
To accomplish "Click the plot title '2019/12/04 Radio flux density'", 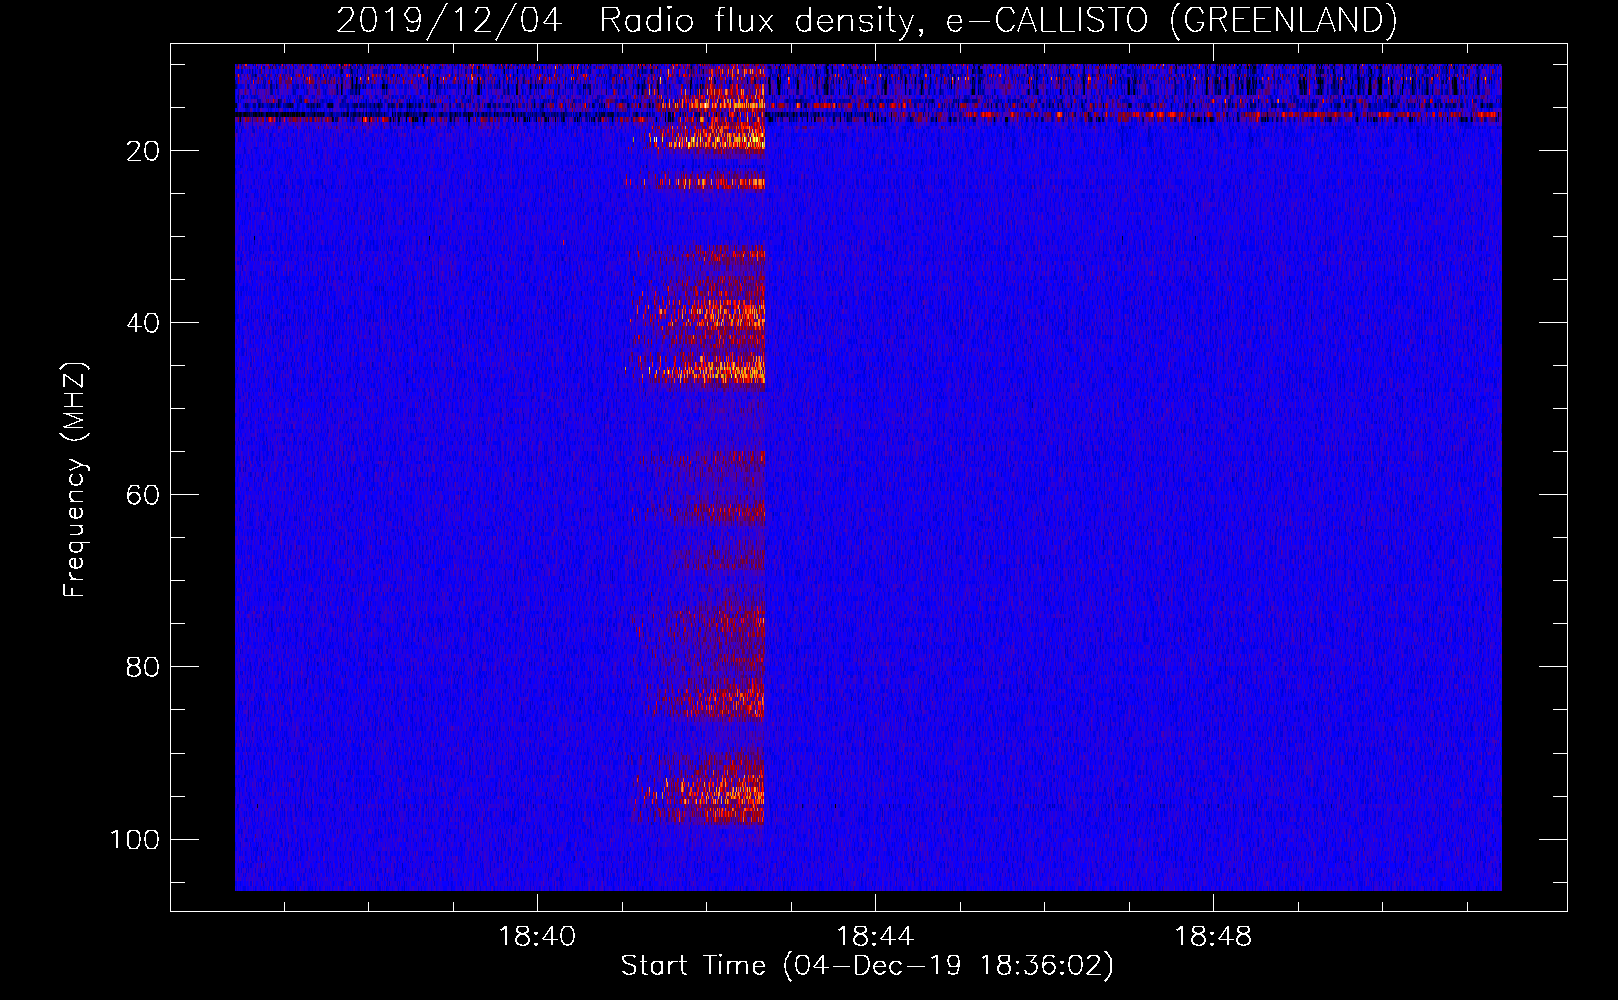I will pos(866,20).
